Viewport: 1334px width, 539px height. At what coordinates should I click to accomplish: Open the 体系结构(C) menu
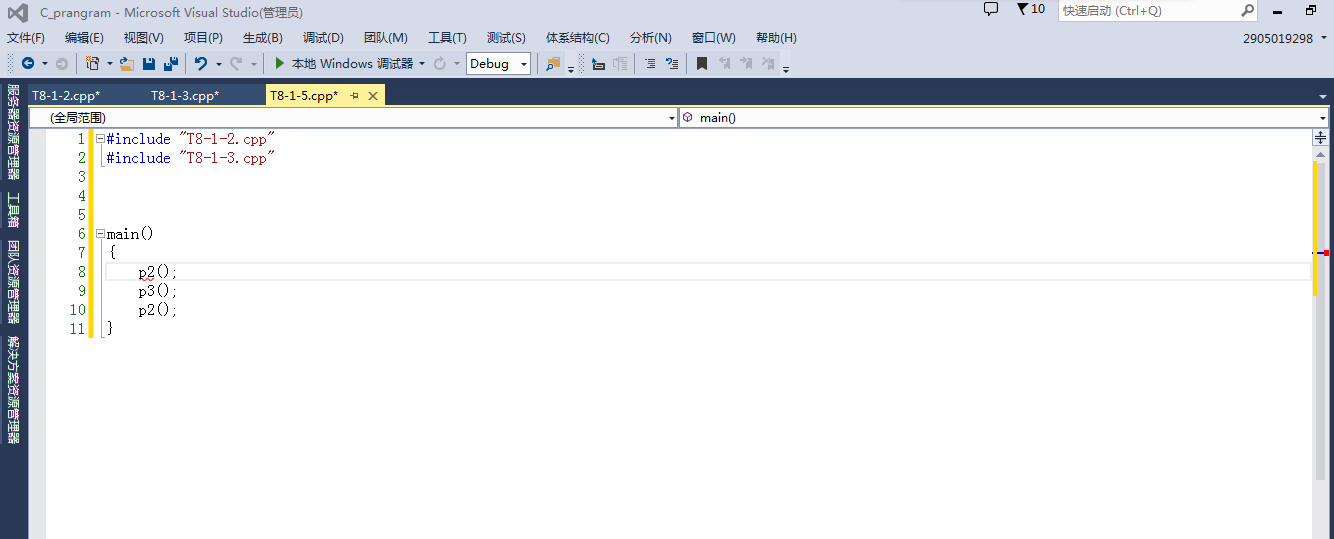577,38
